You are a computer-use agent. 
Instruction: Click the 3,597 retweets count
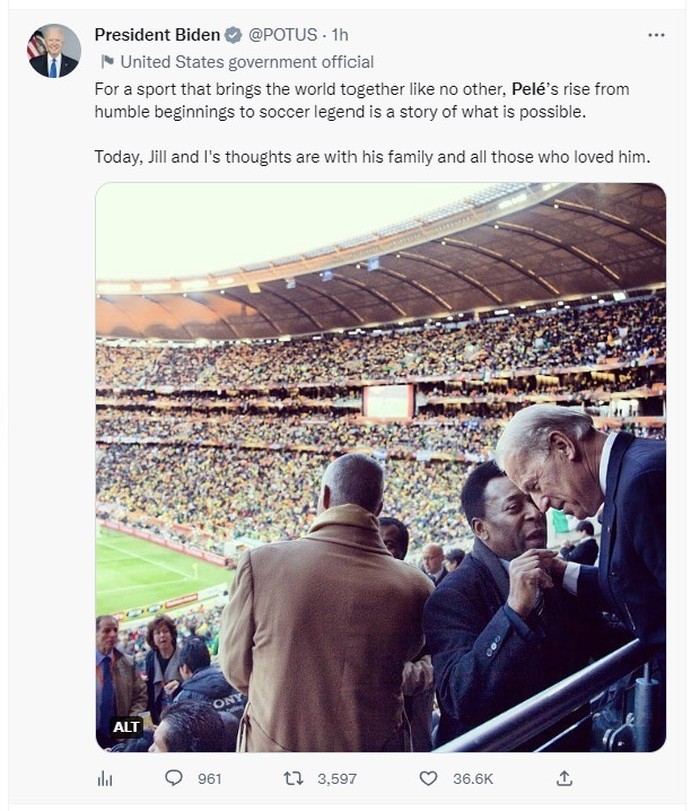[x=336, y=778]
